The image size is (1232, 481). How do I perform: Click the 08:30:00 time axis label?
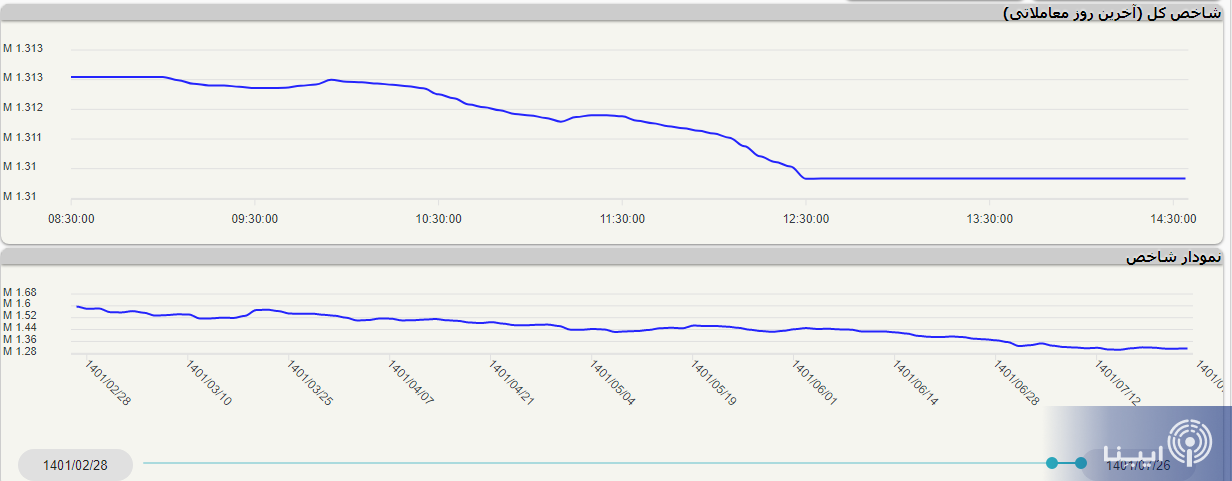tap(72, 219)
